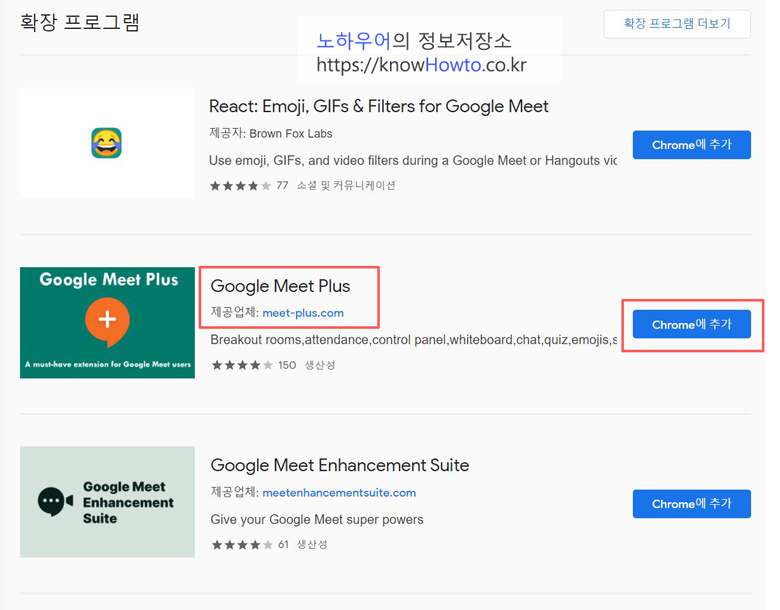Add React Emoji extension to Chrome
The width and height of the screenshot is (780, 610).
[691, 145]
